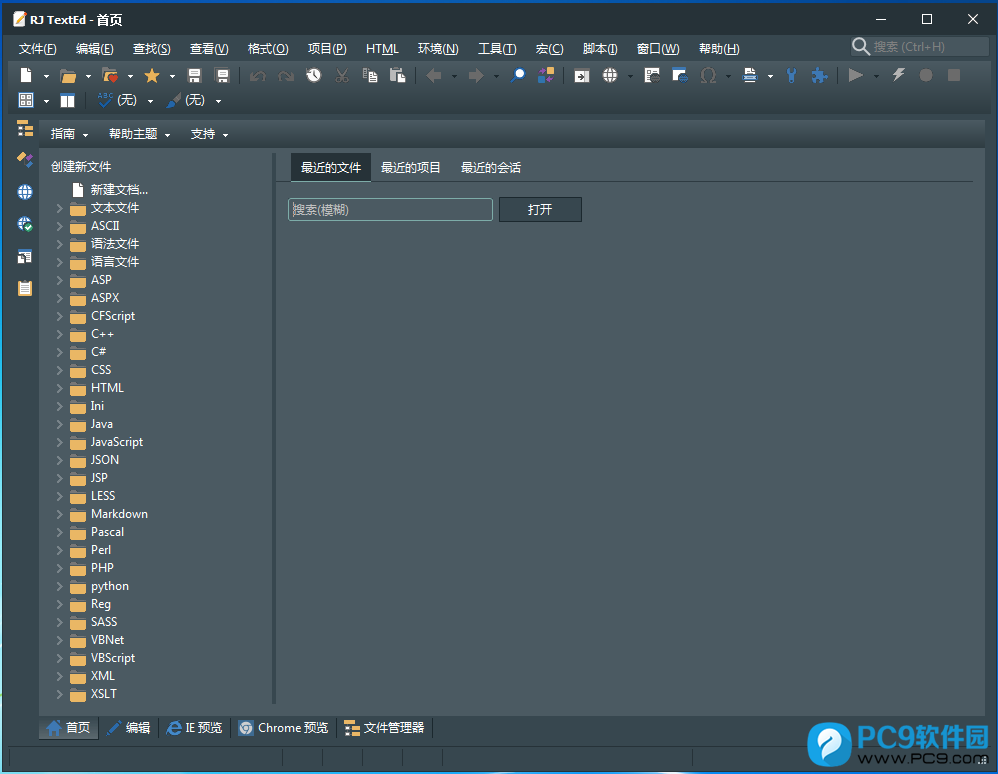Open the new file icon's dropdown arrow

pos(46,76)
